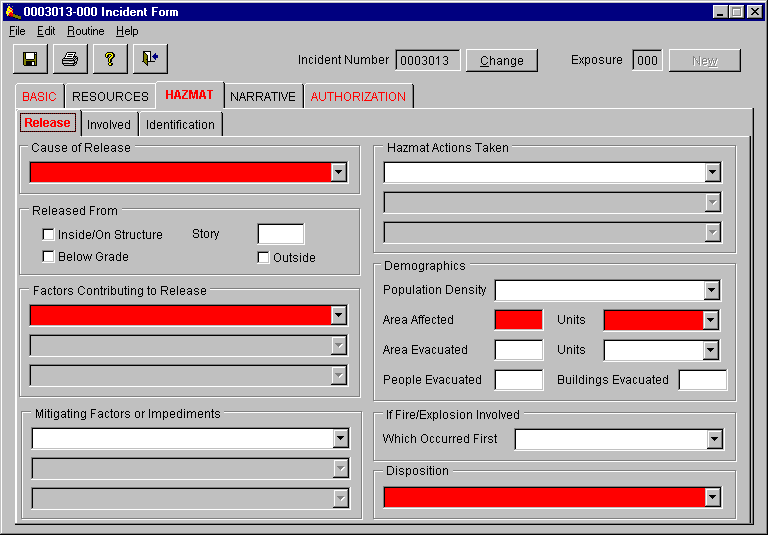Viewport: 768px width, 535px height.
Task: Select the Release sub-tab
Action: pyautogui.click(x=48, y=123)
